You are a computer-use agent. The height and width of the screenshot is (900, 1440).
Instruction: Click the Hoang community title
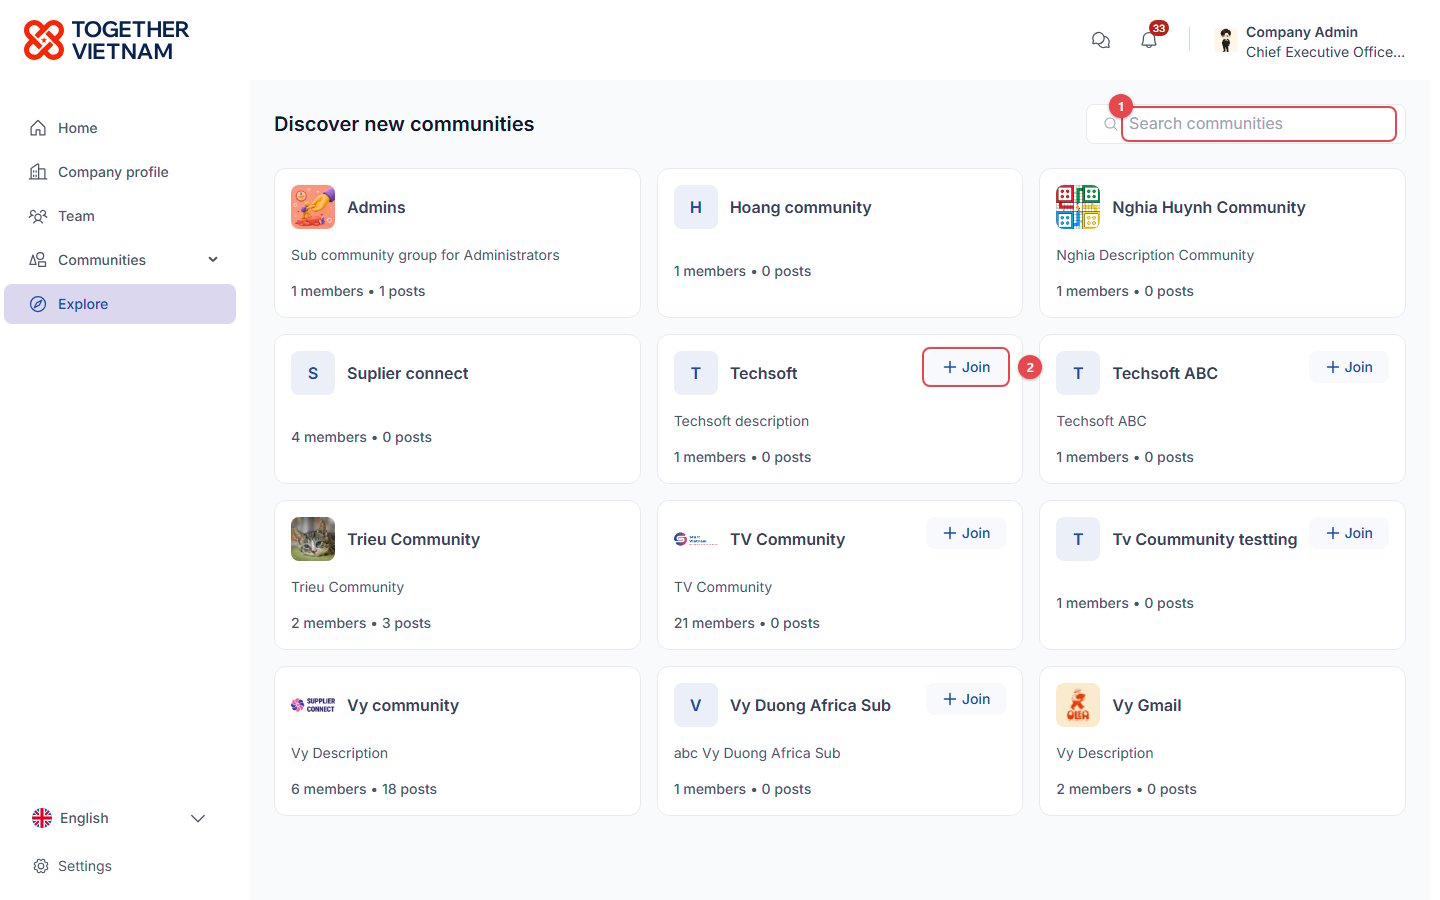800,207
